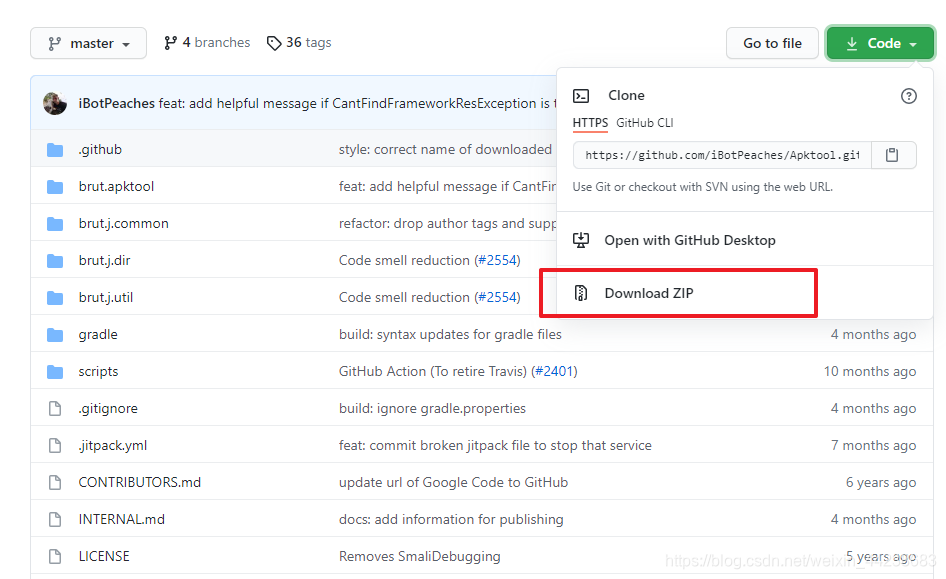Open commit 'refactor: drop author tags'
Screen dimensions: 946x579
(x=448, y=224)
